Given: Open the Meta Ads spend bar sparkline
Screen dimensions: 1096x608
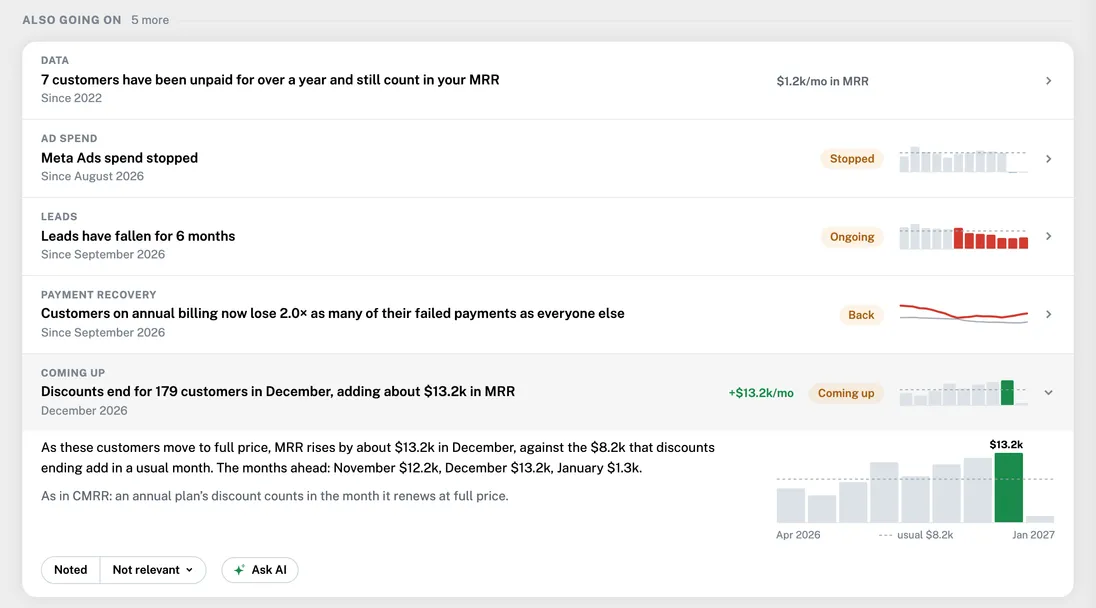Looking at the screenshot, I should click(x=963, y=159).
